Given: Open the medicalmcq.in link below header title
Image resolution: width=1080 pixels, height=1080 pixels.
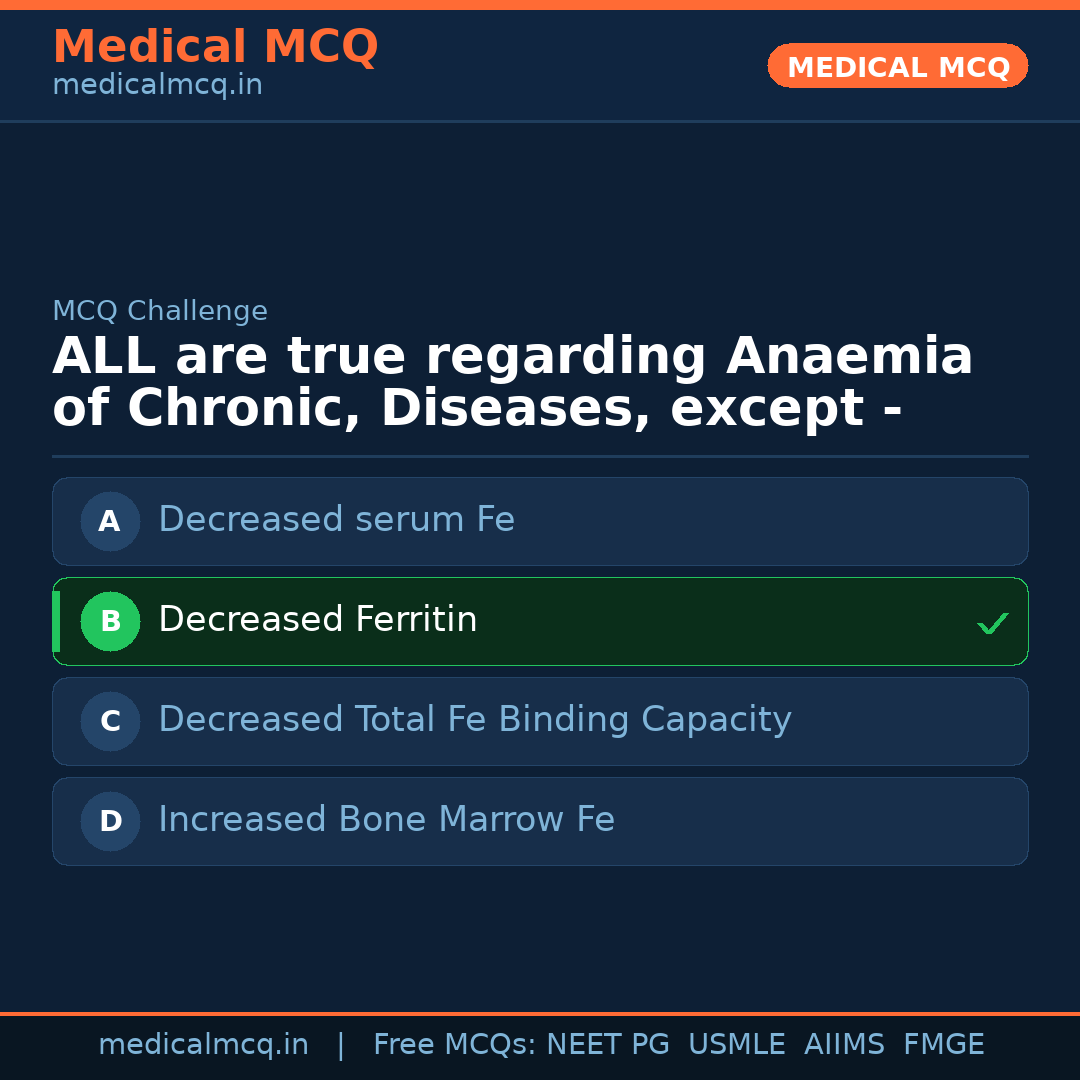Looking at the screenshot, I should pyautogui.click(x=157, y=85).
